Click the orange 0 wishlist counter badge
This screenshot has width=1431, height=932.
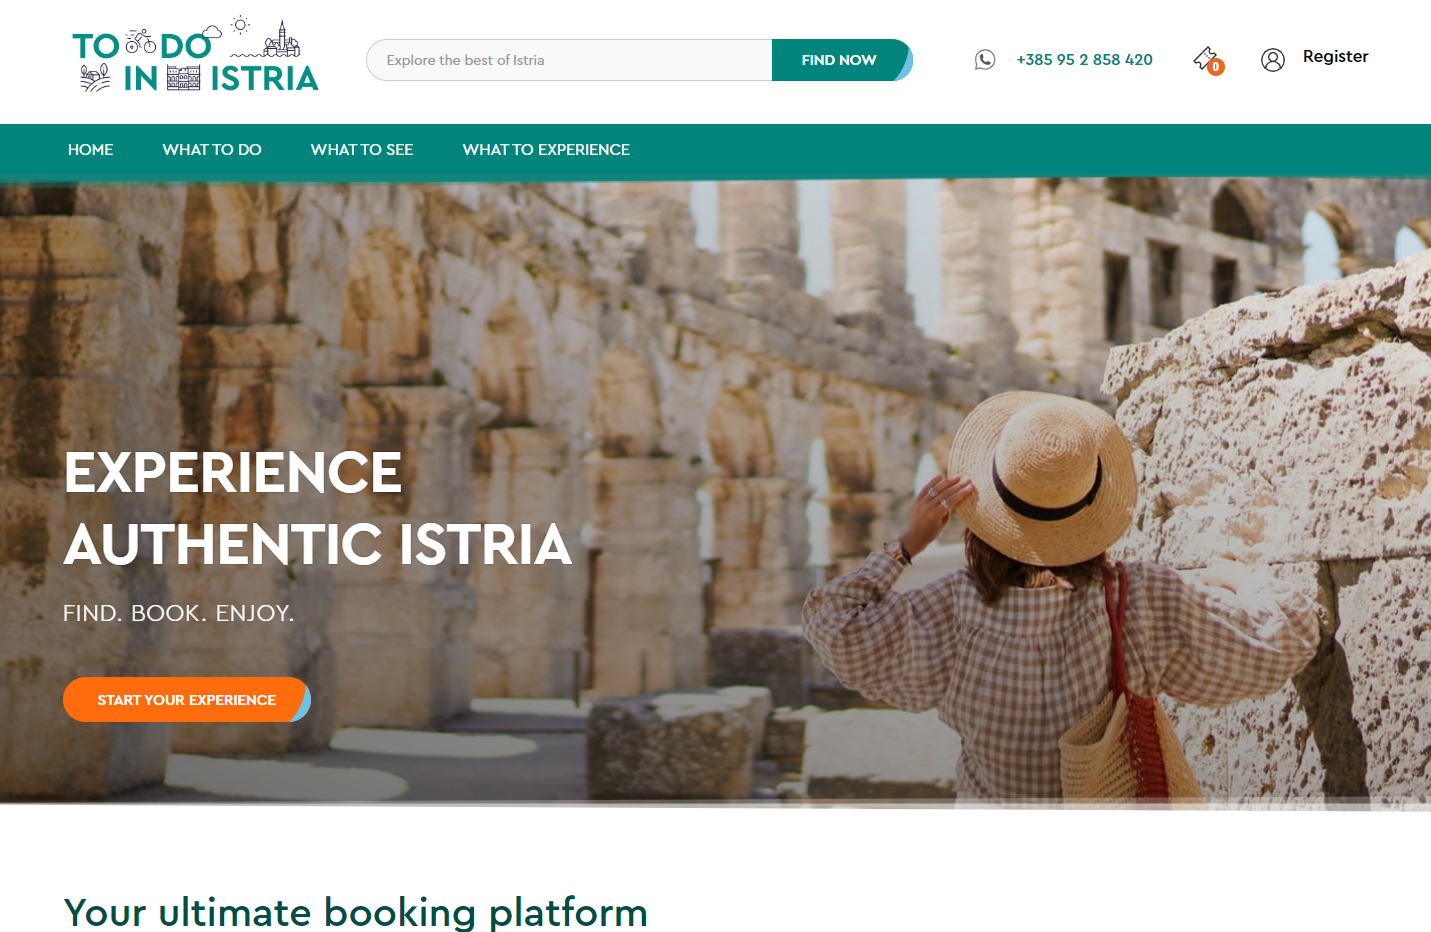tap(1216, 67)
